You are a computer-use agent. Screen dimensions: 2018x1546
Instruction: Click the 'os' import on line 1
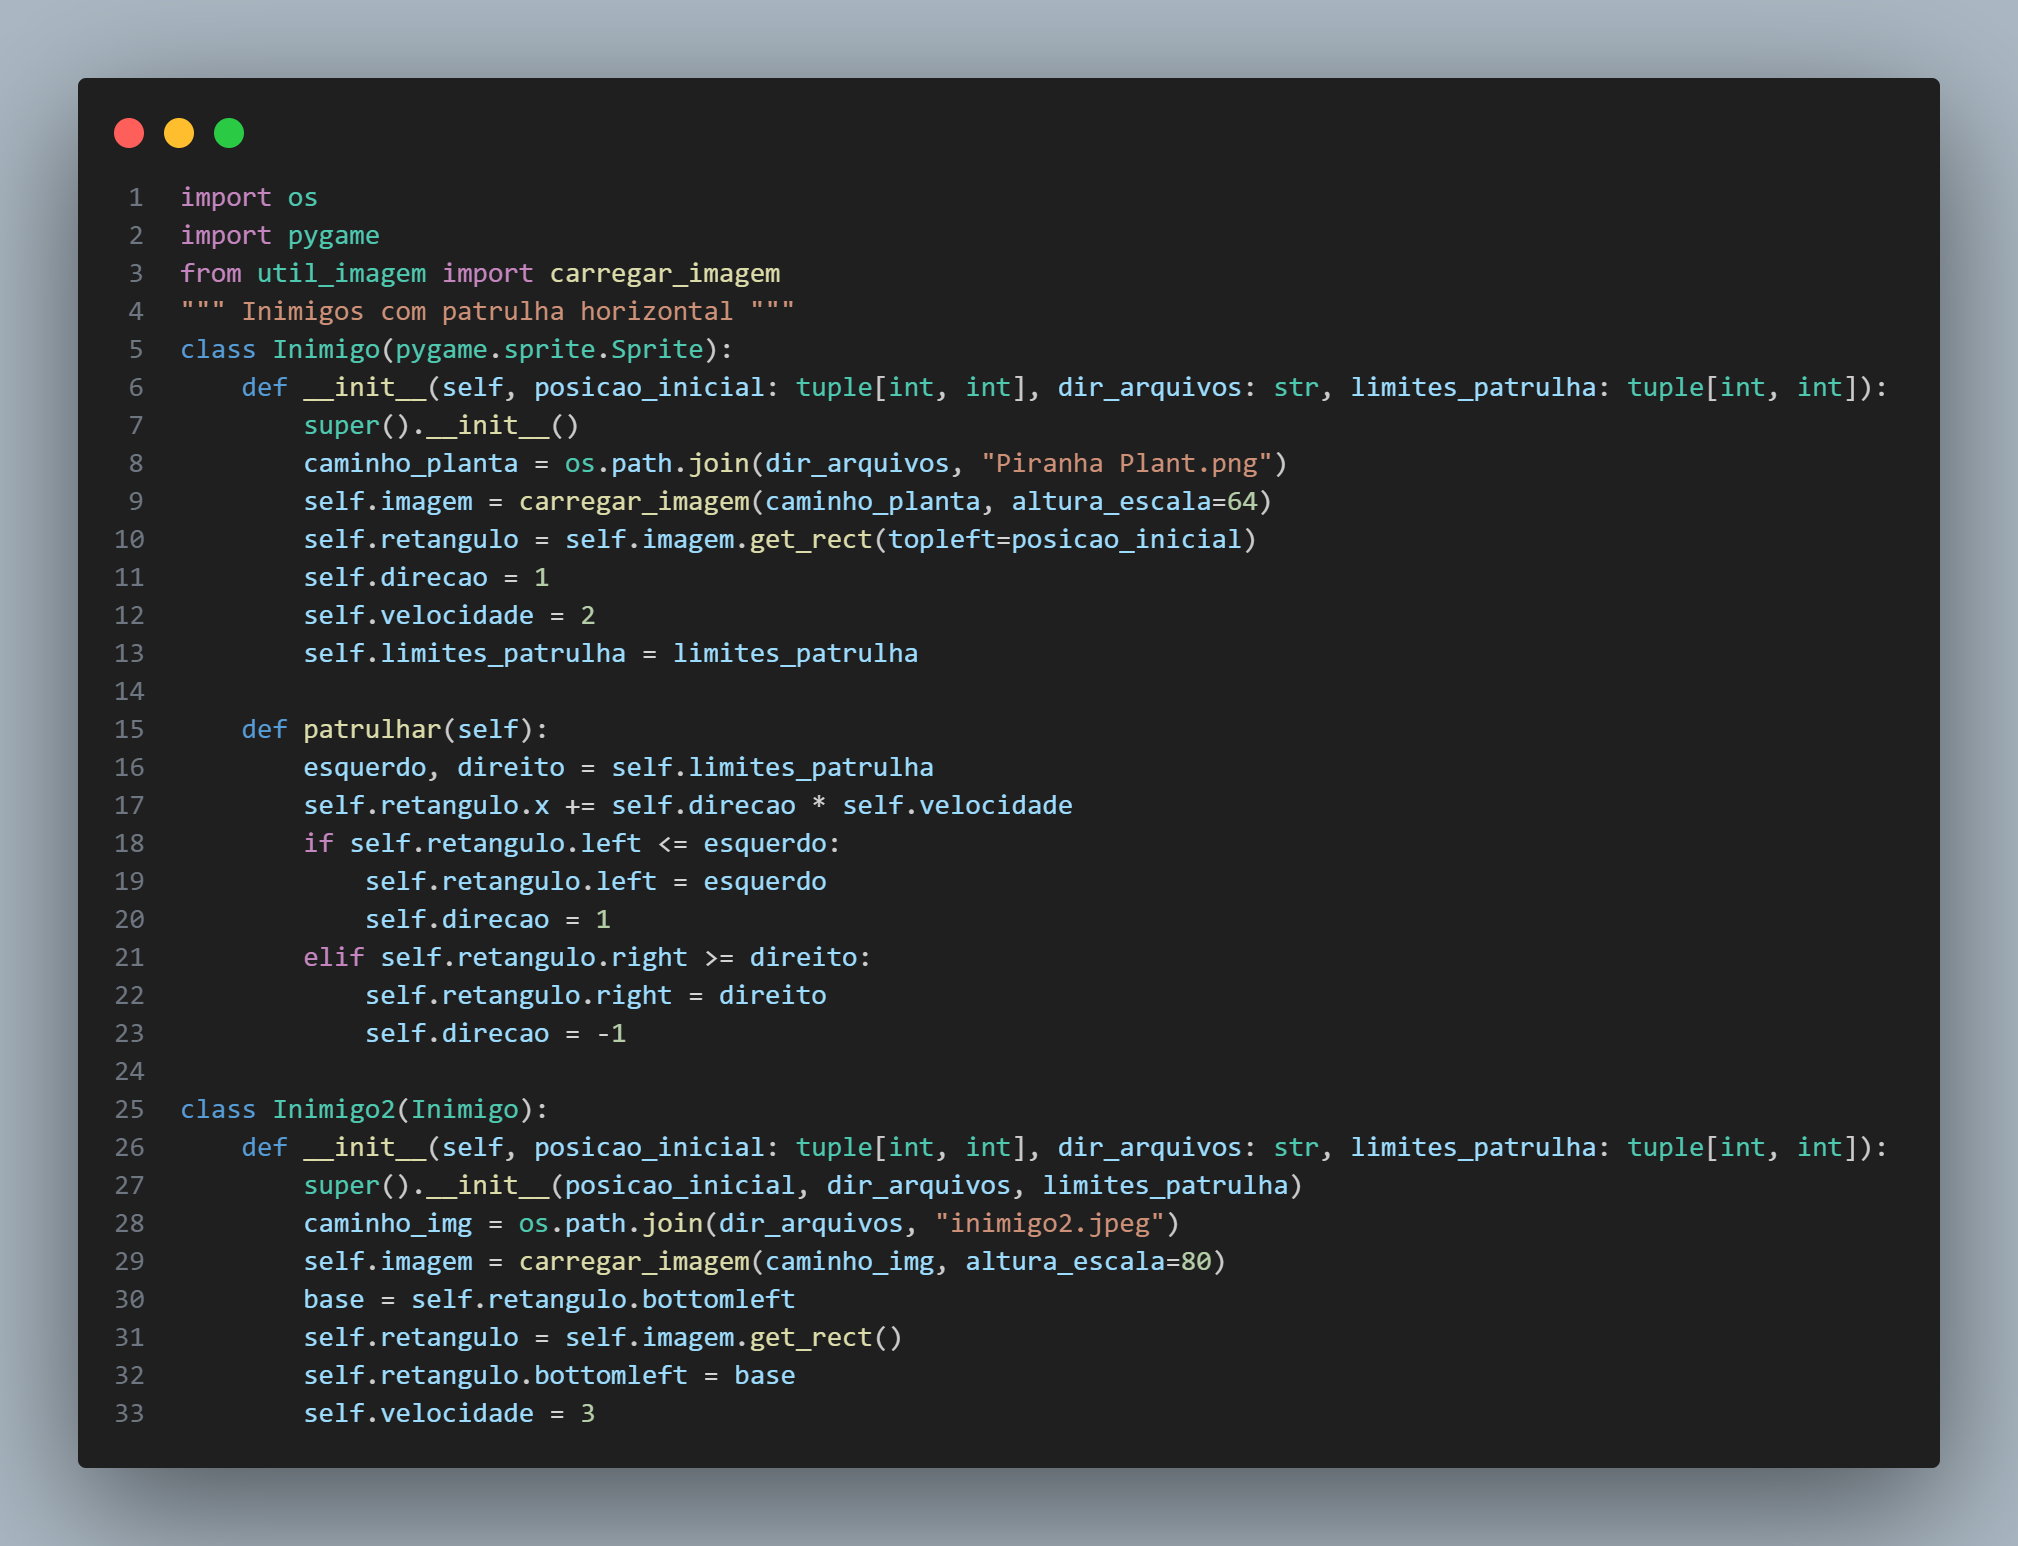point(302,197)
